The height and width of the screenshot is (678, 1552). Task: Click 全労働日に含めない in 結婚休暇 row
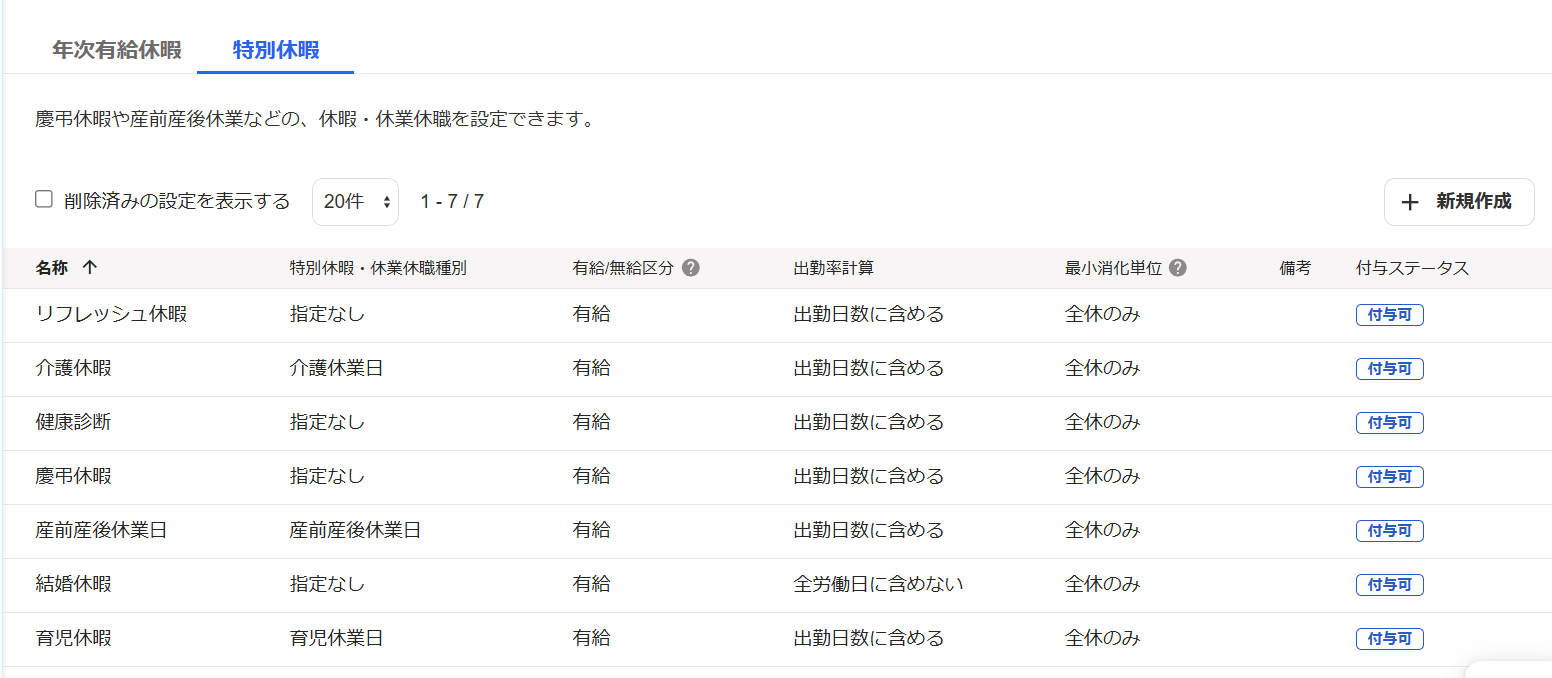tap(879, 584)
